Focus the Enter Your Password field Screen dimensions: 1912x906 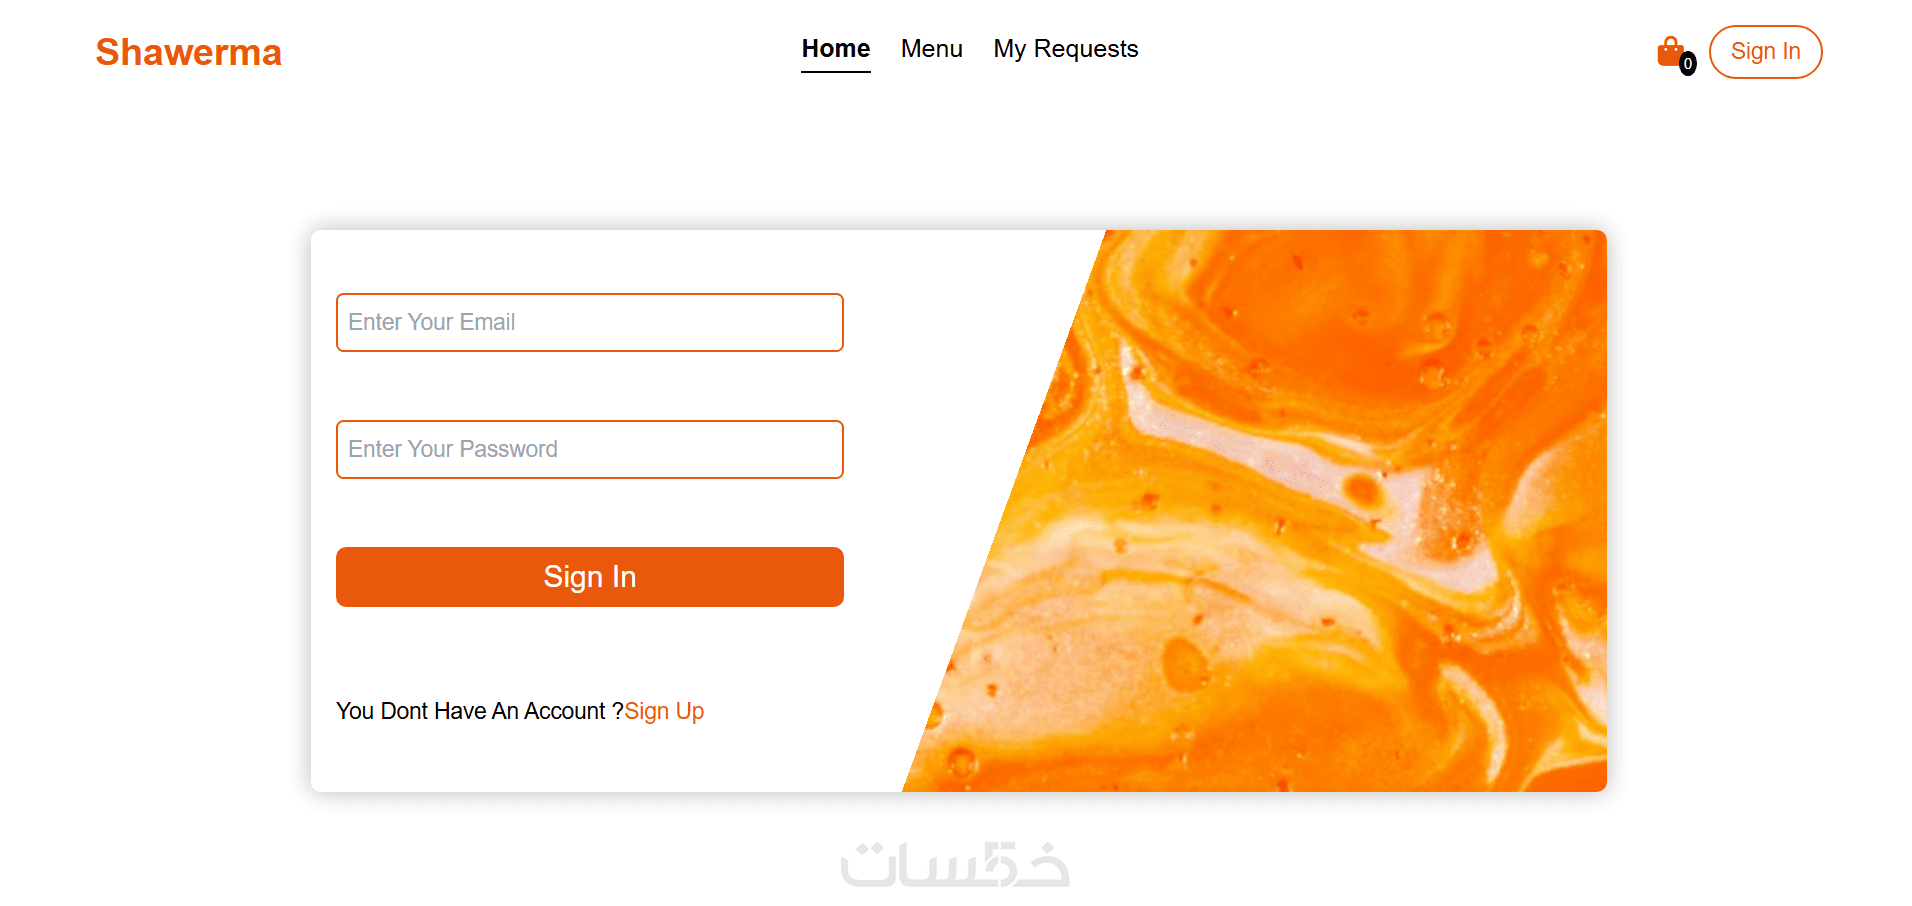point(590,449)
